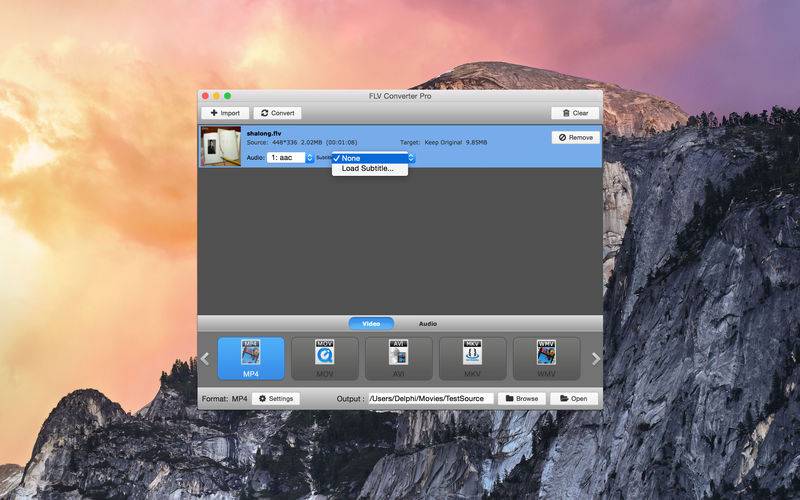800x500 pixels.
Task: Maximize the FLV Converter Pro window
Action: (x=228, y=96)
